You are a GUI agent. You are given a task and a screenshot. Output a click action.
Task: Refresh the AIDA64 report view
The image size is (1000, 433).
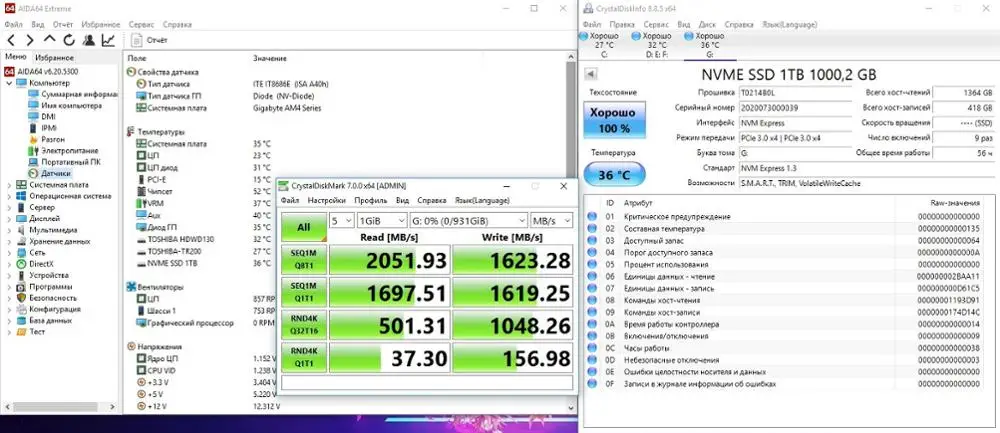click(x=69, y=40)
